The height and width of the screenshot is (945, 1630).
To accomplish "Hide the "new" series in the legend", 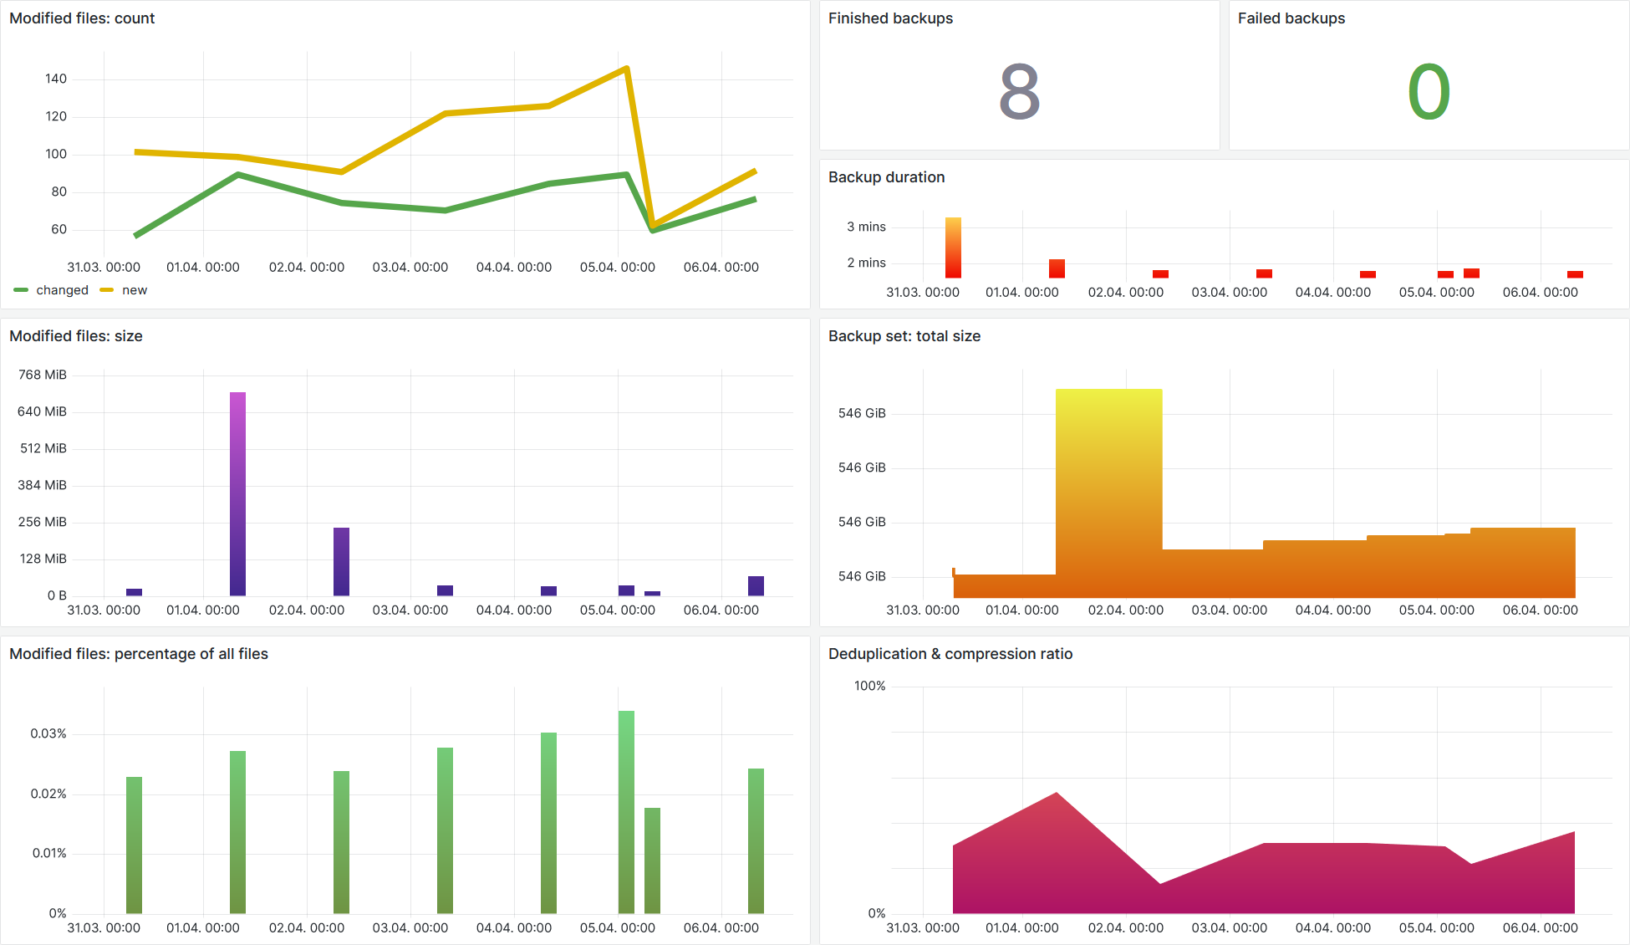I will [x=135, y=290].
